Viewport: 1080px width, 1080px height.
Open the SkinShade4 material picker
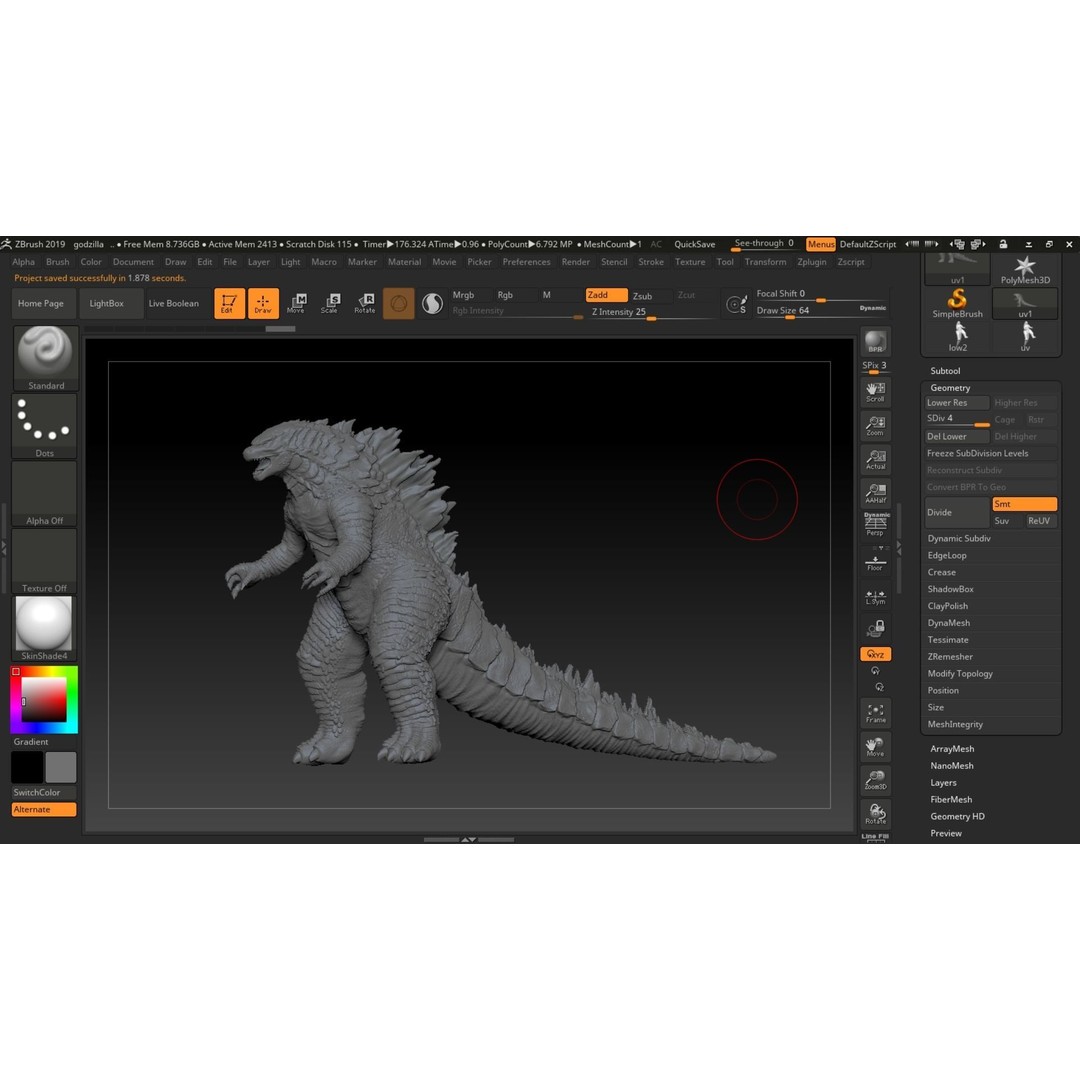coord(45,628)
